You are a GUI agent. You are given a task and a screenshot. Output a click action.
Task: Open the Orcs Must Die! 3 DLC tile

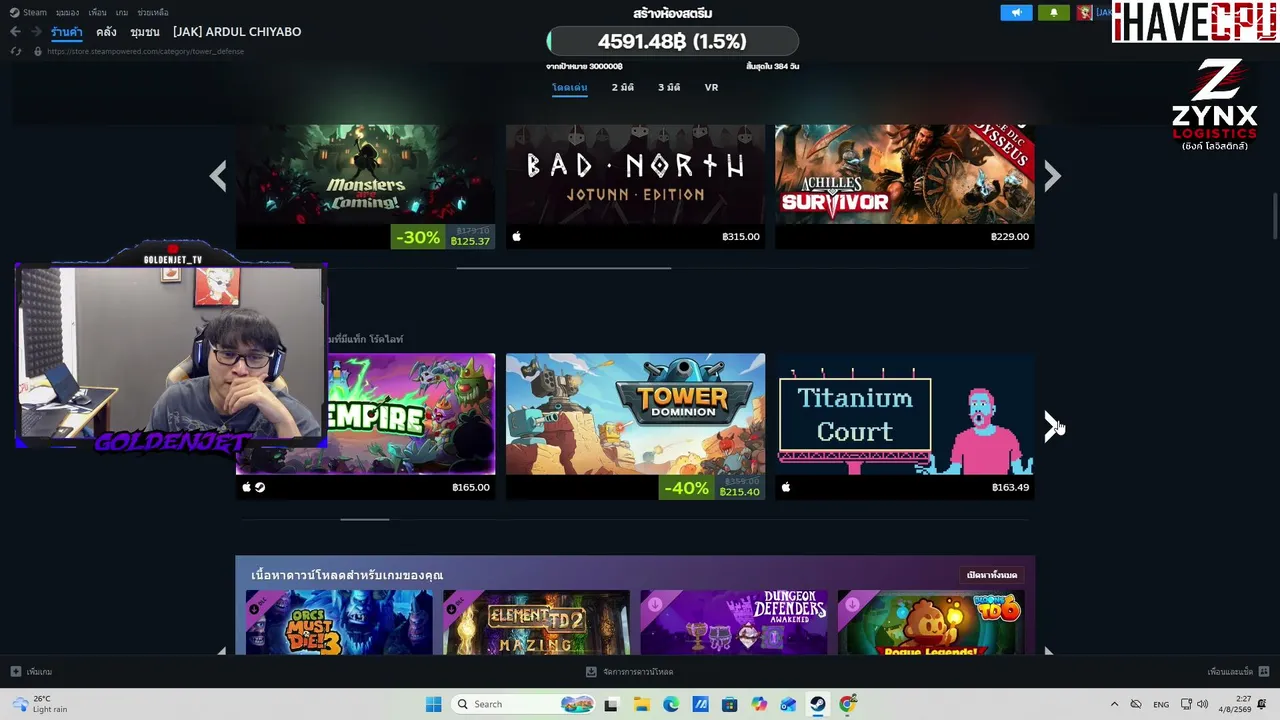(x=339, y=622)
